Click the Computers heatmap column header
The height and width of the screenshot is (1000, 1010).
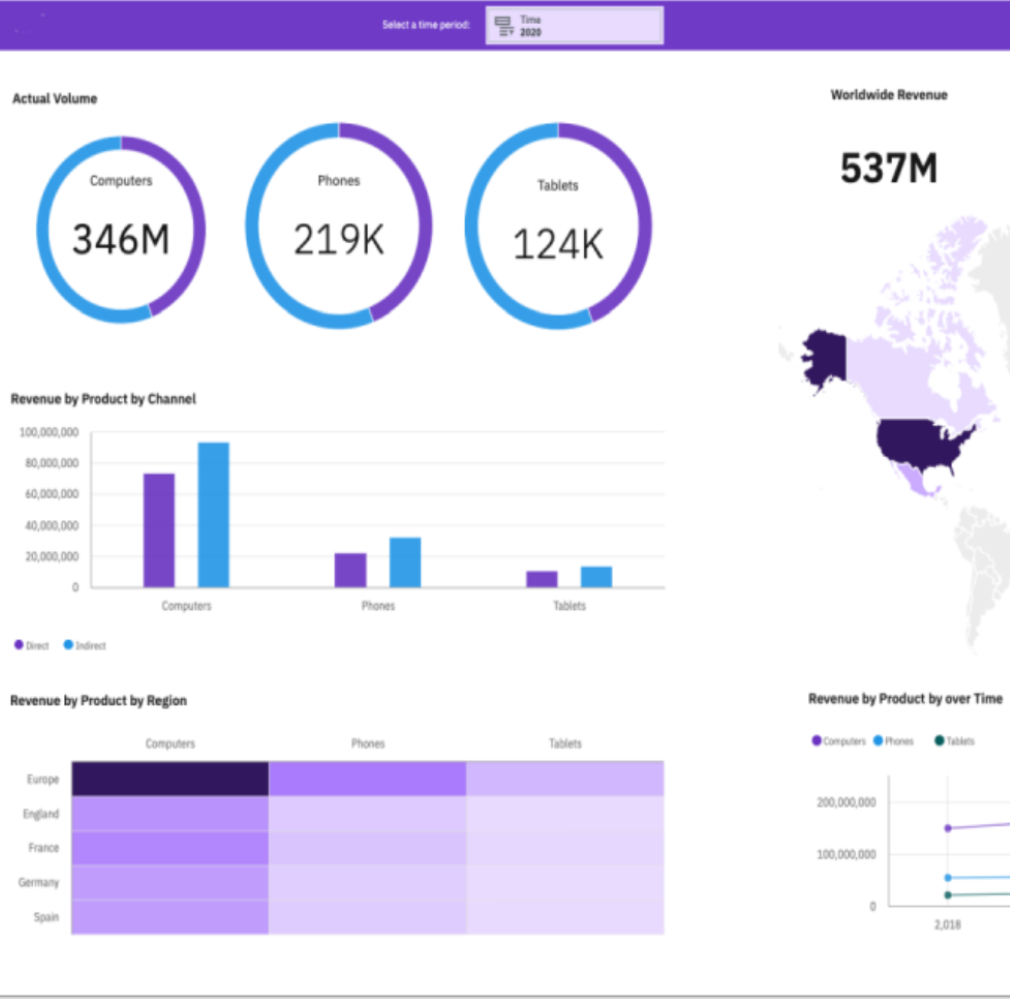click(x=170, y=744)
